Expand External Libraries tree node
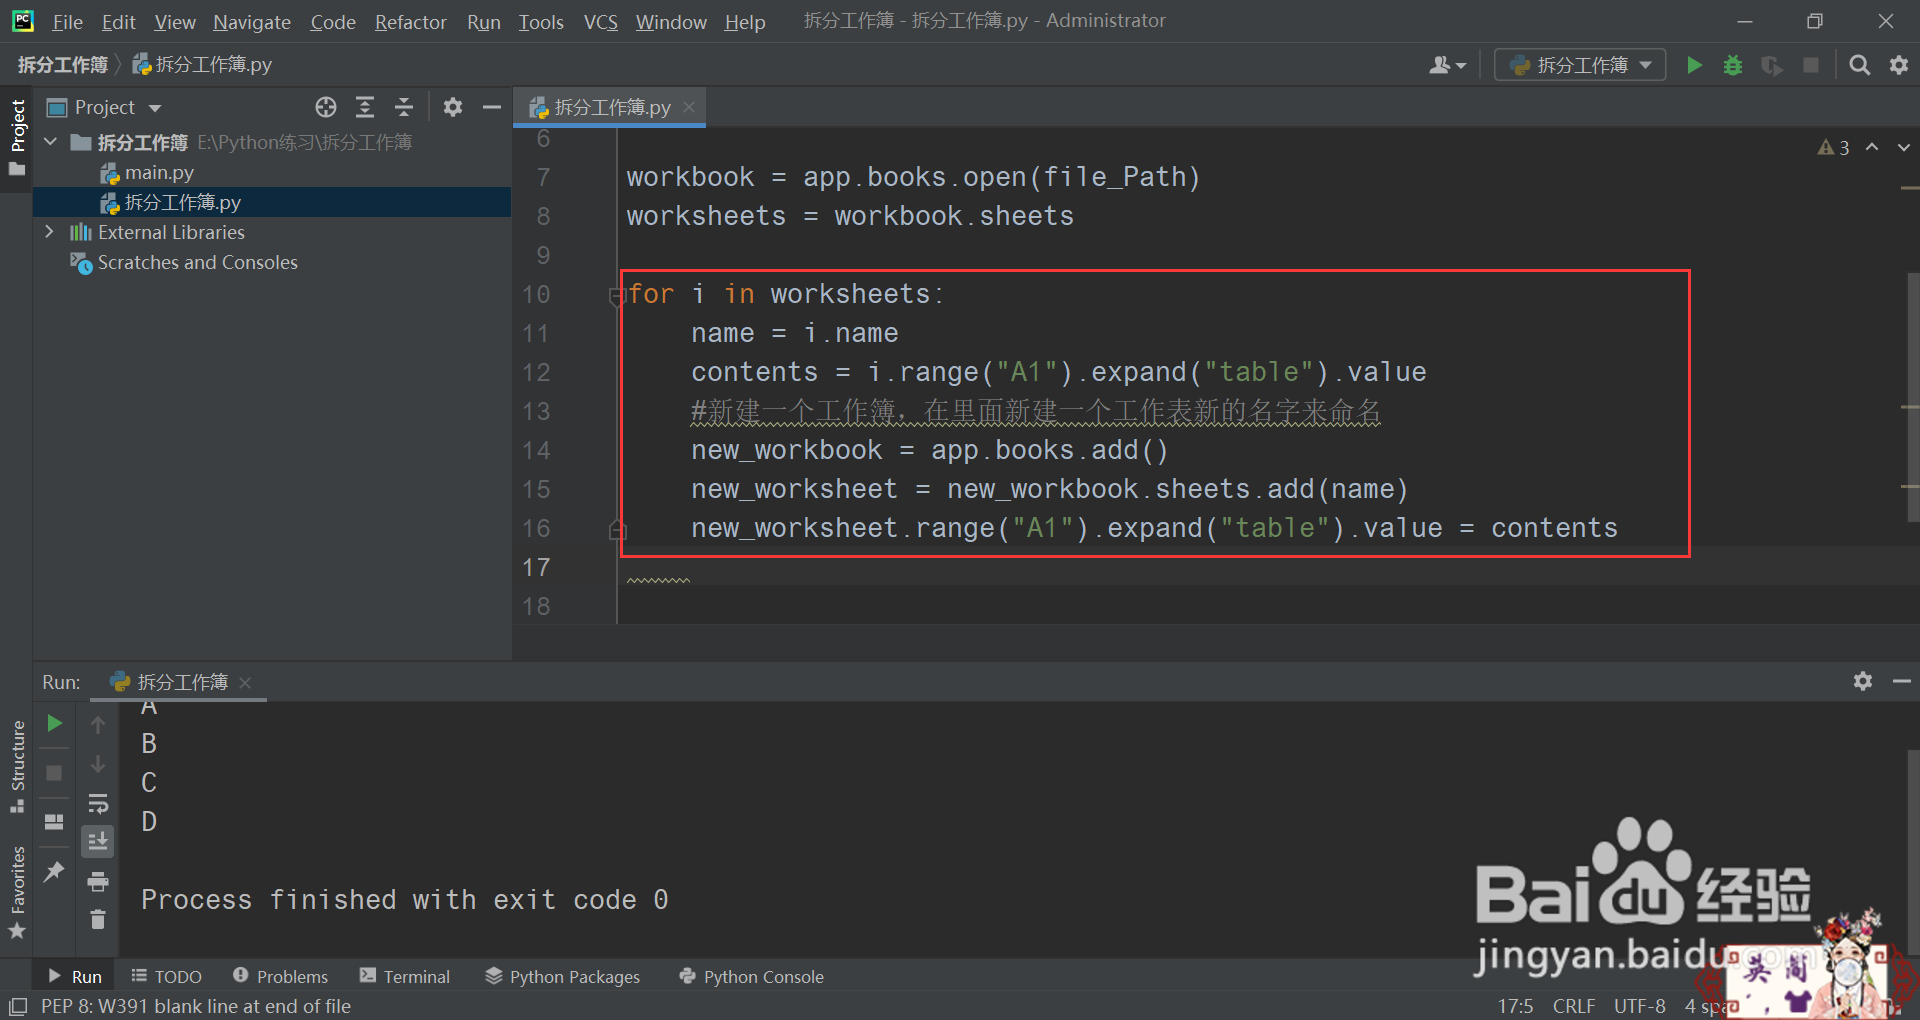The image size is (1920, 1020). (49, 232)
